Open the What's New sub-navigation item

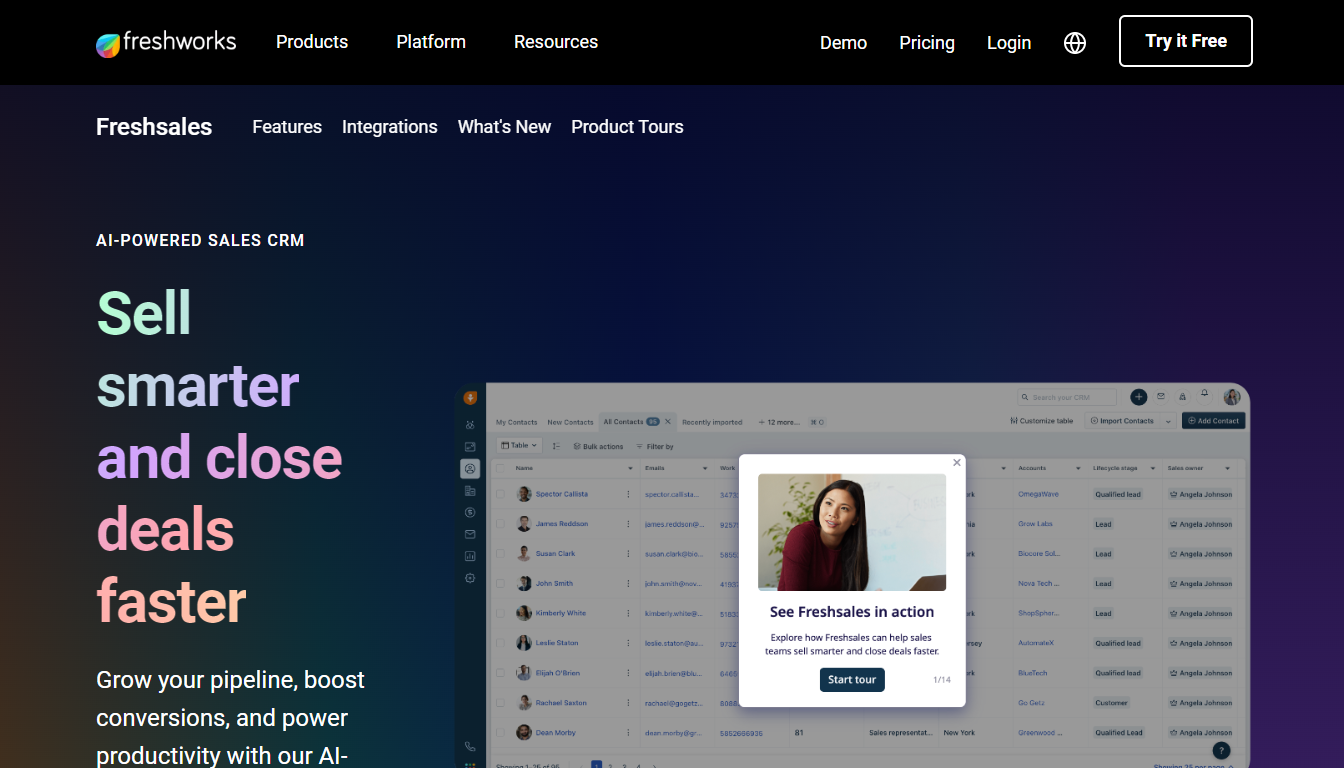504,127
